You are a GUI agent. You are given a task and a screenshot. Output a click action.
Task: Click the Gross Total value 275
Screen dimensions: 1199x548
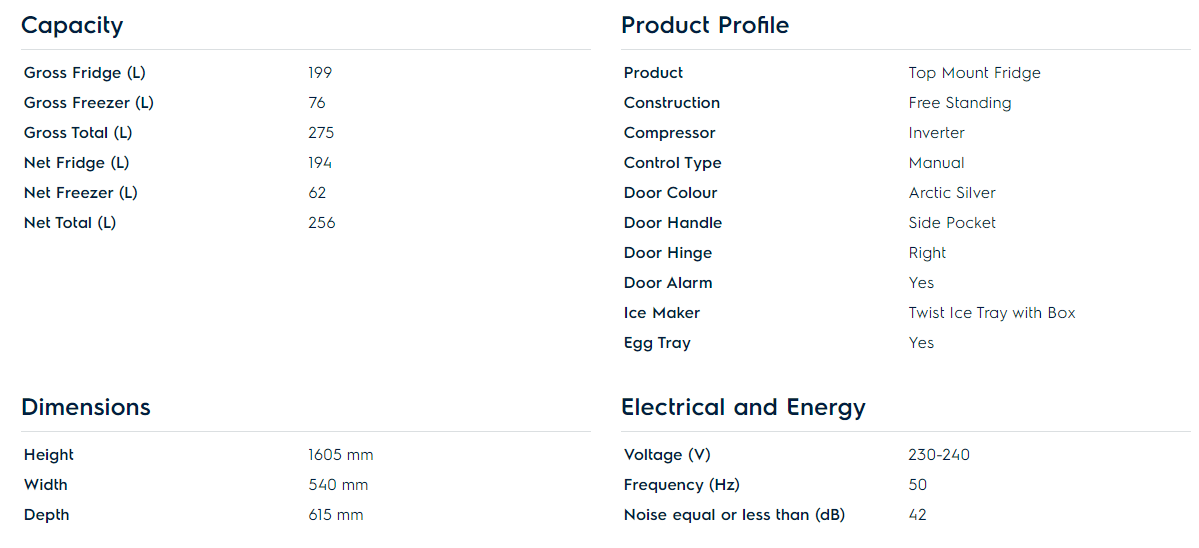[321, 133]
